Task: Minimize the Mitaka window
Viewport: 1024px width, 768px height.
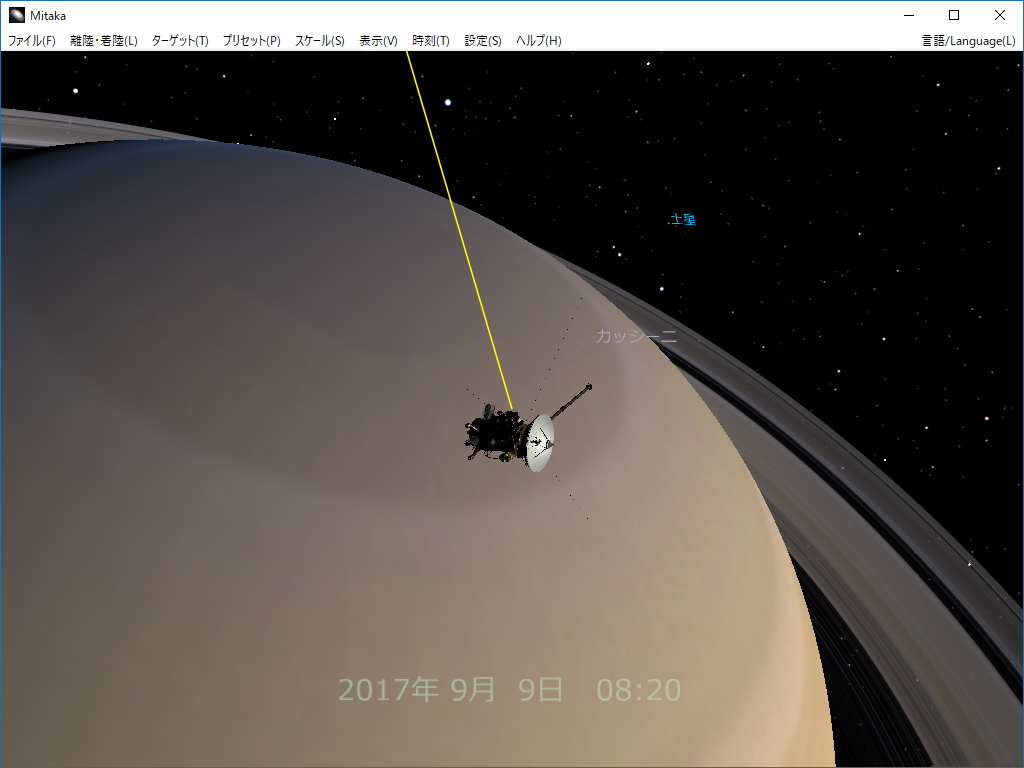Action: (x=908, y=15)
